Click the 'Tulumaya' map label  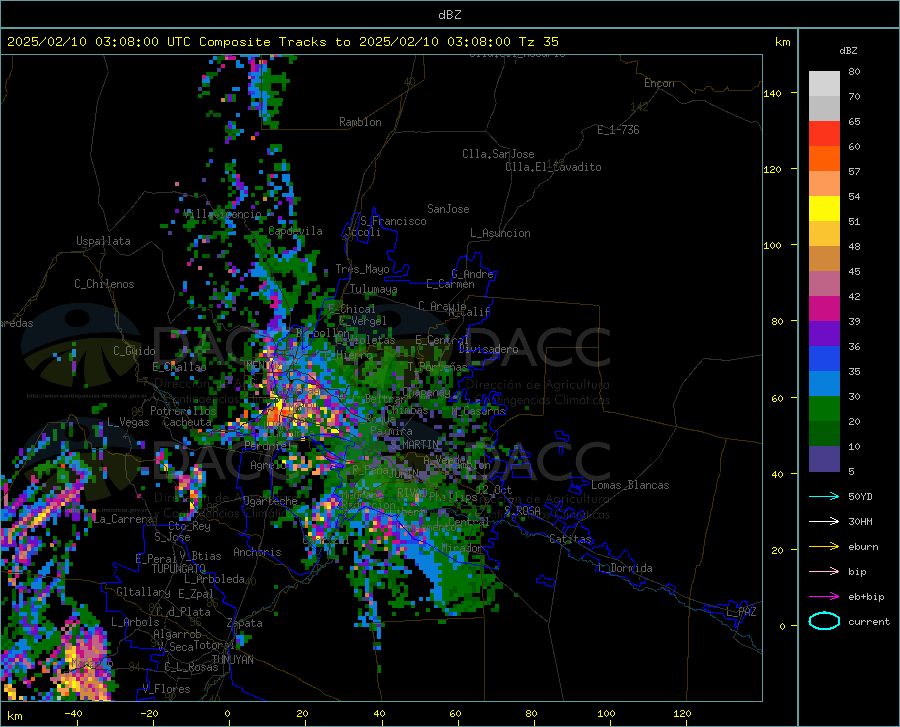[373, 289]
